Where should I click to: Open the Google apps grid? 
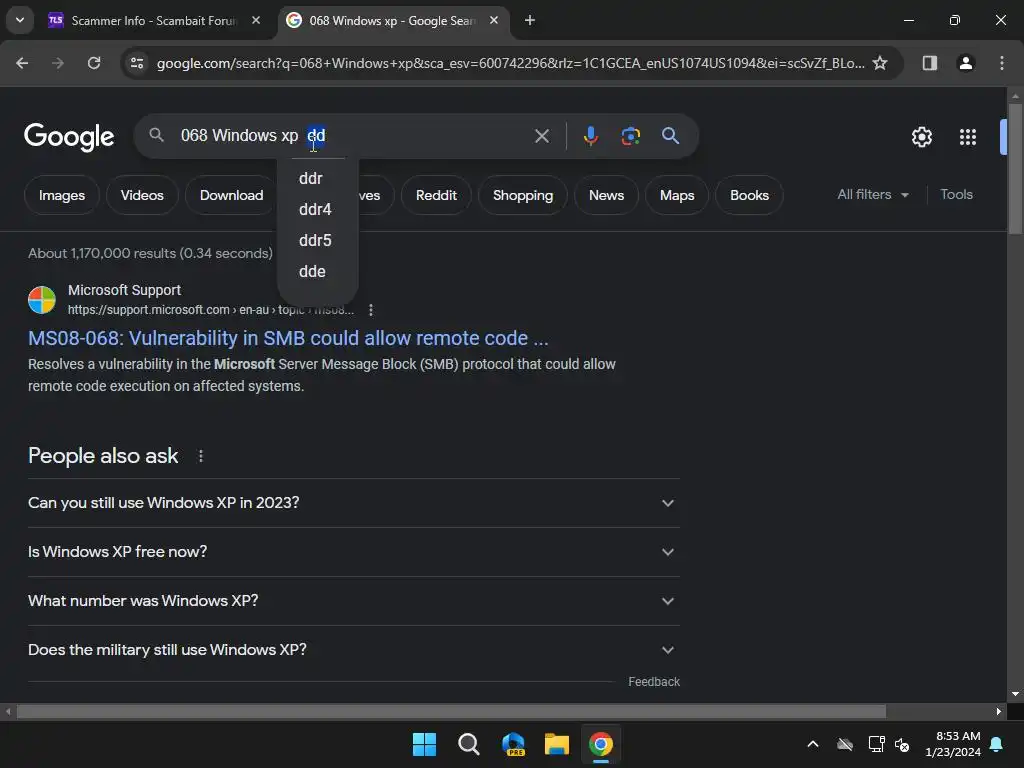pos(968,137)
